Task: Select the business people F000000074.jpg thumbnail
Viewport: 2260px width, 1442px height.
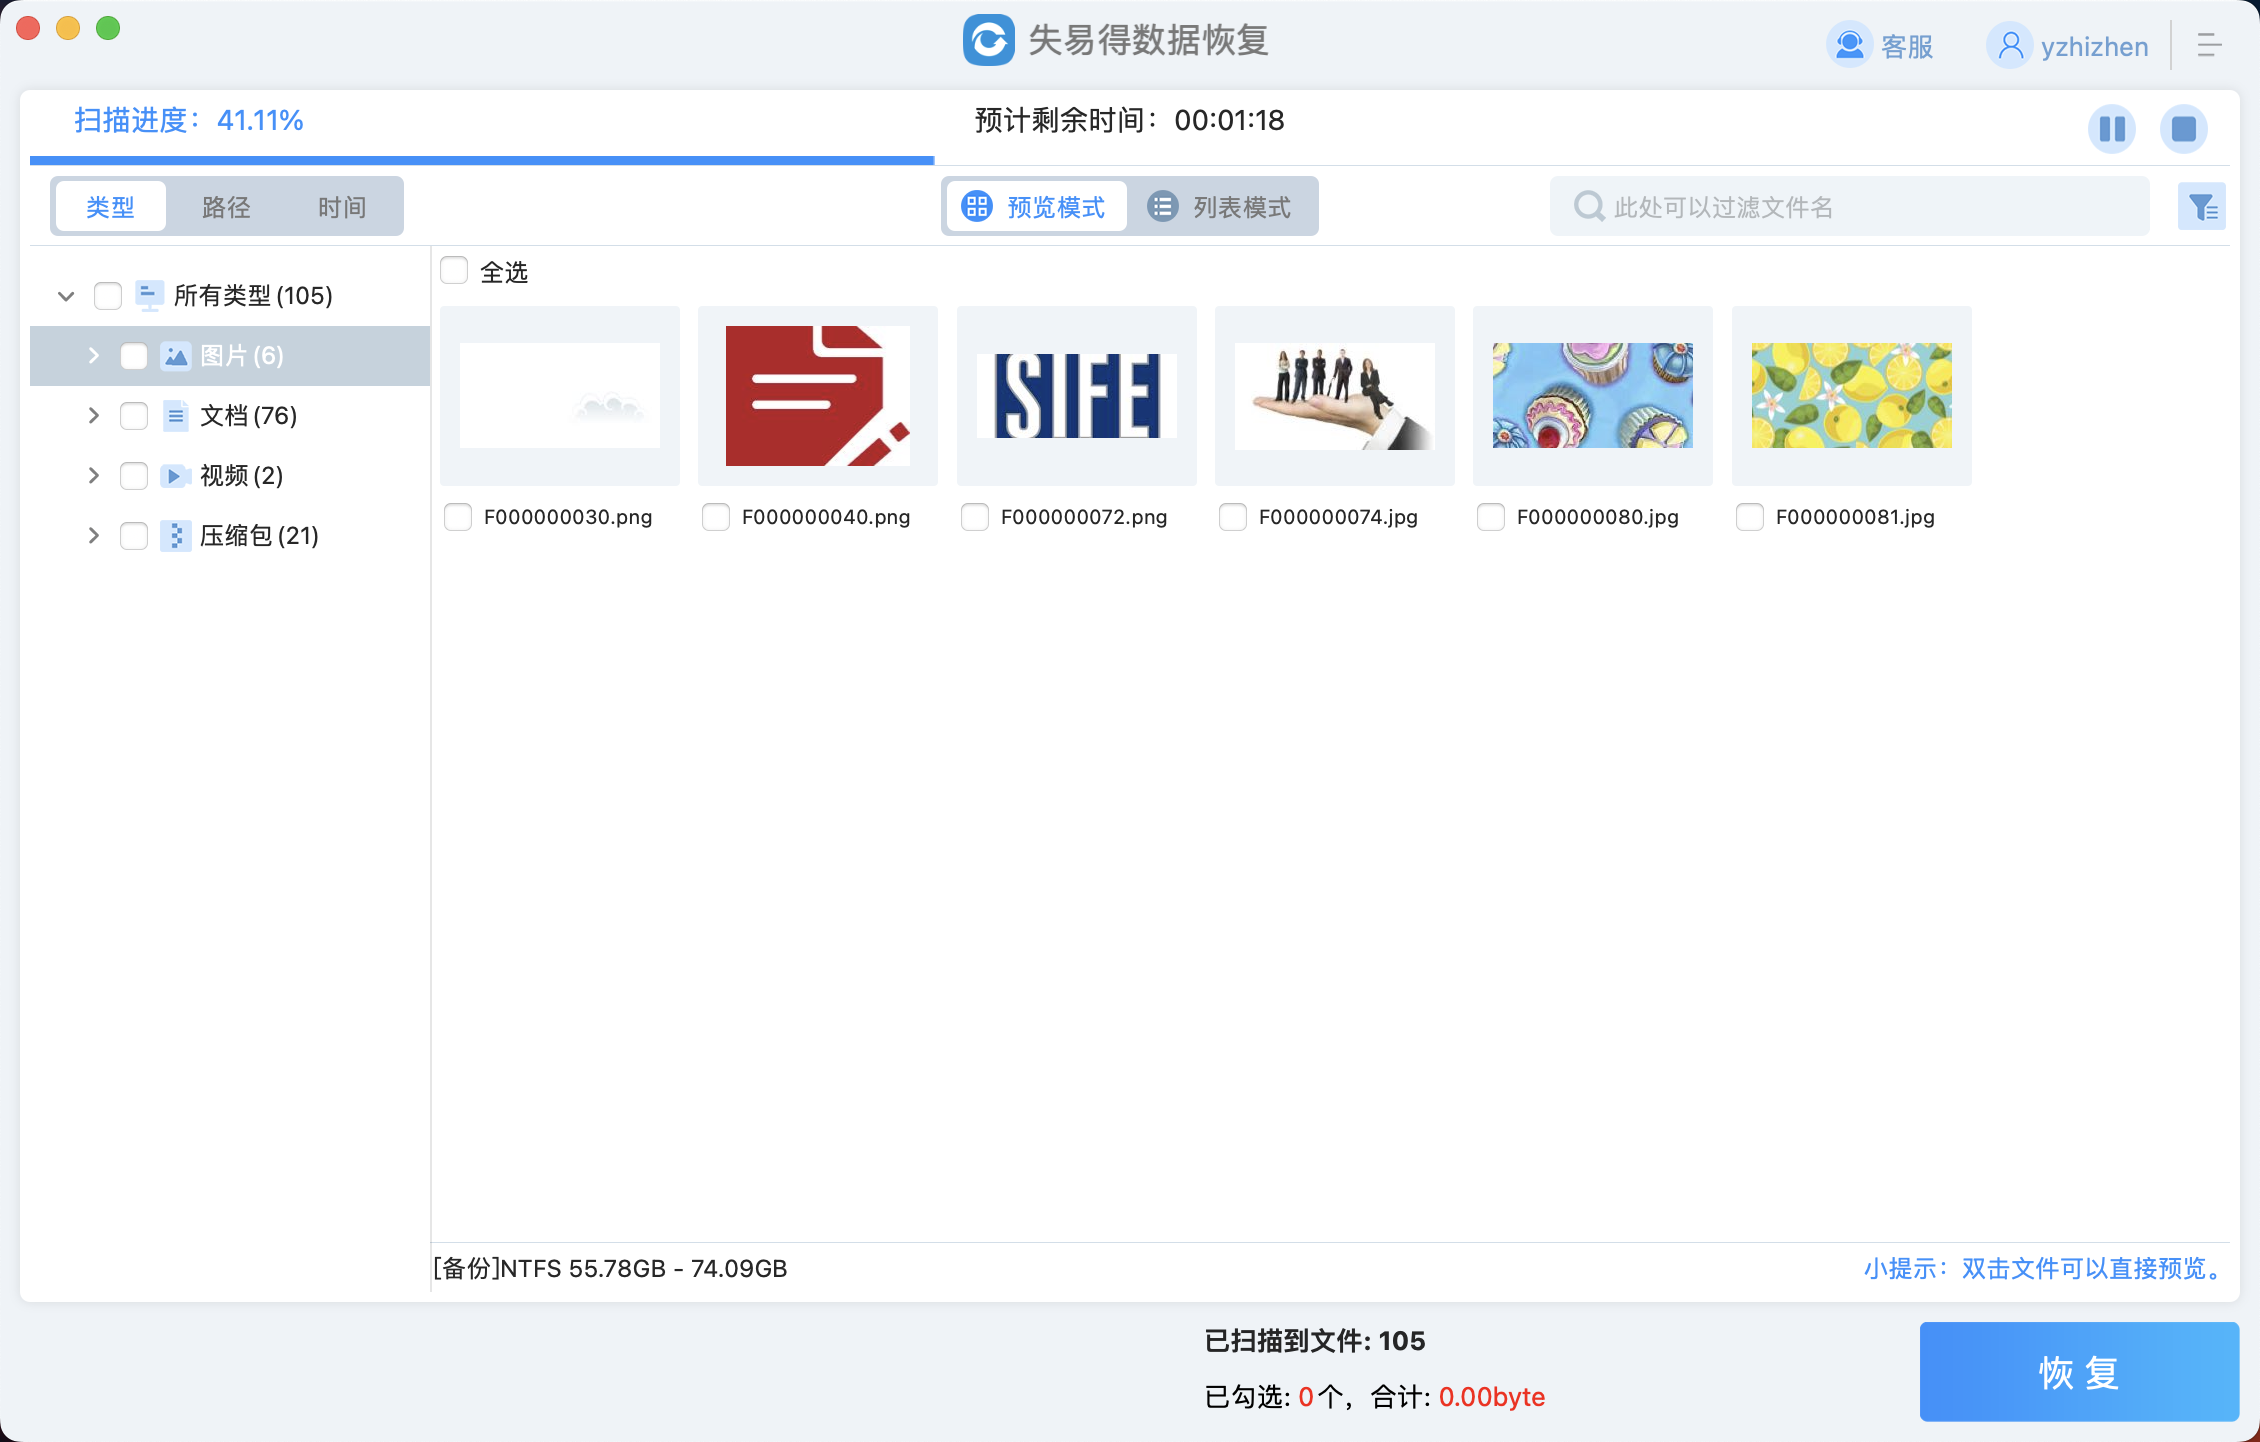Action: pos(1335,396)
